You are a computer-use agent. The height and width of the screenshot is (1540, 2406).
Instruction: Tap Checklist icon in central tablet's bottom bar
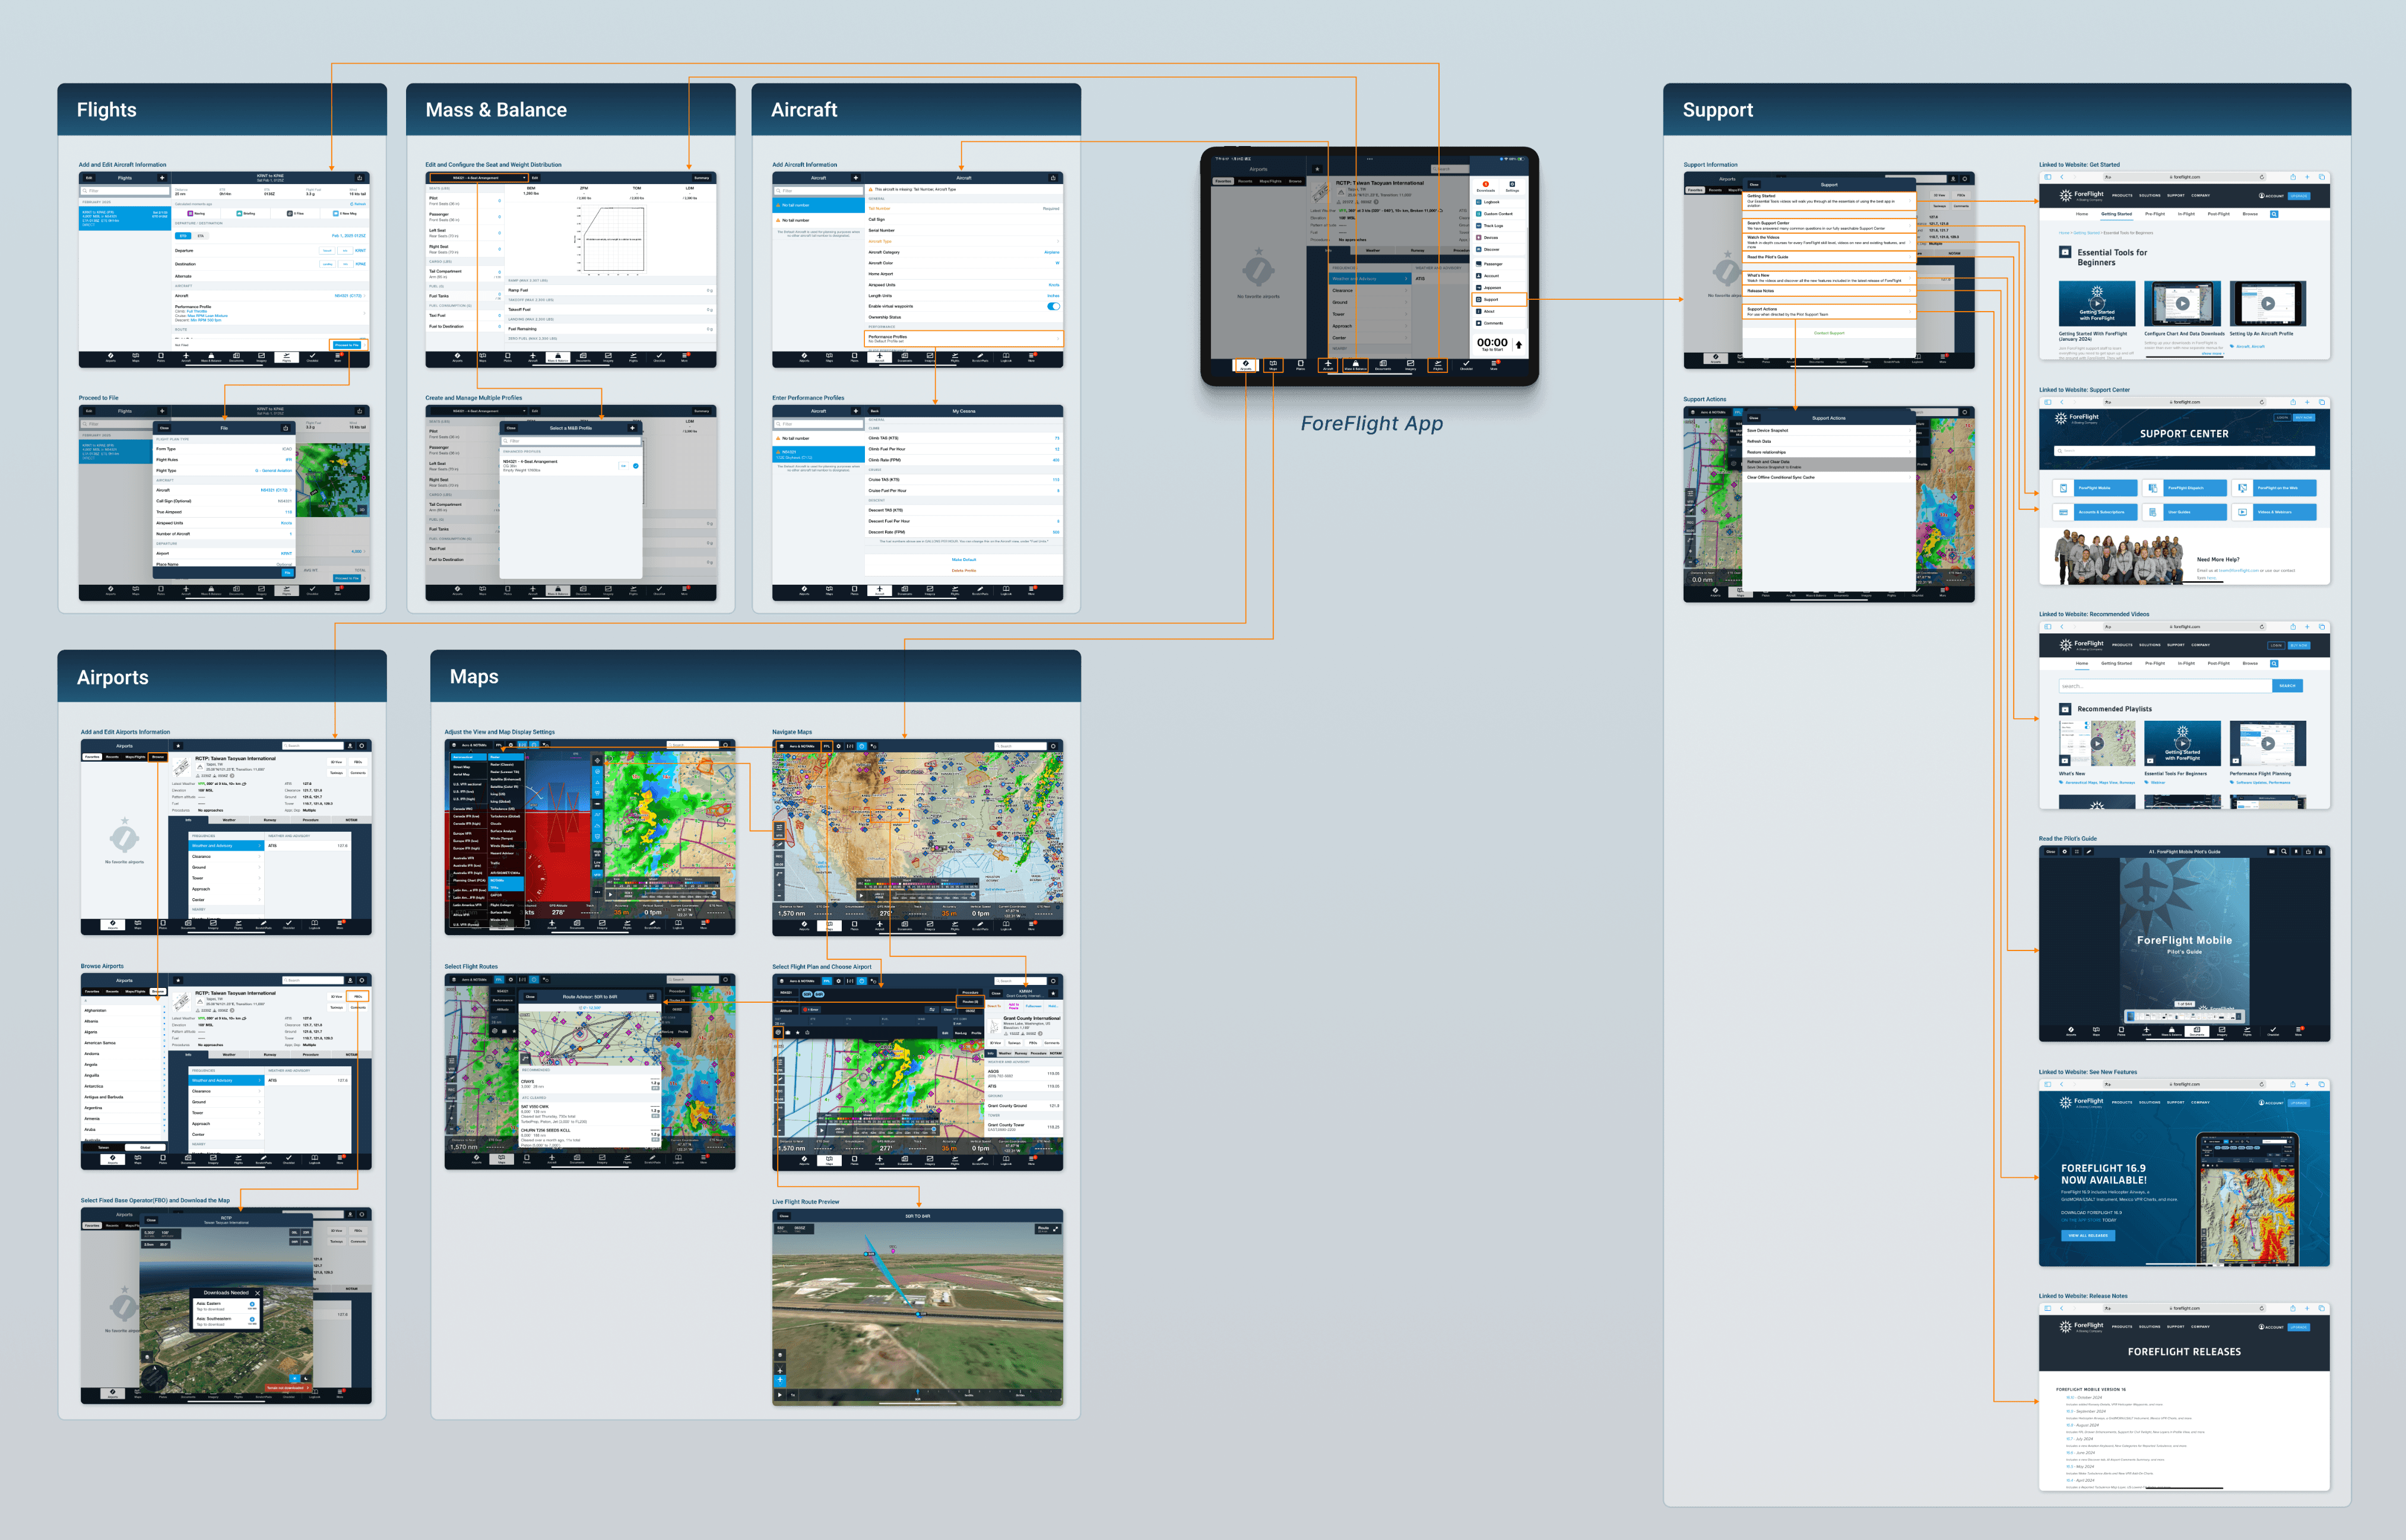tap(1466, 365)
